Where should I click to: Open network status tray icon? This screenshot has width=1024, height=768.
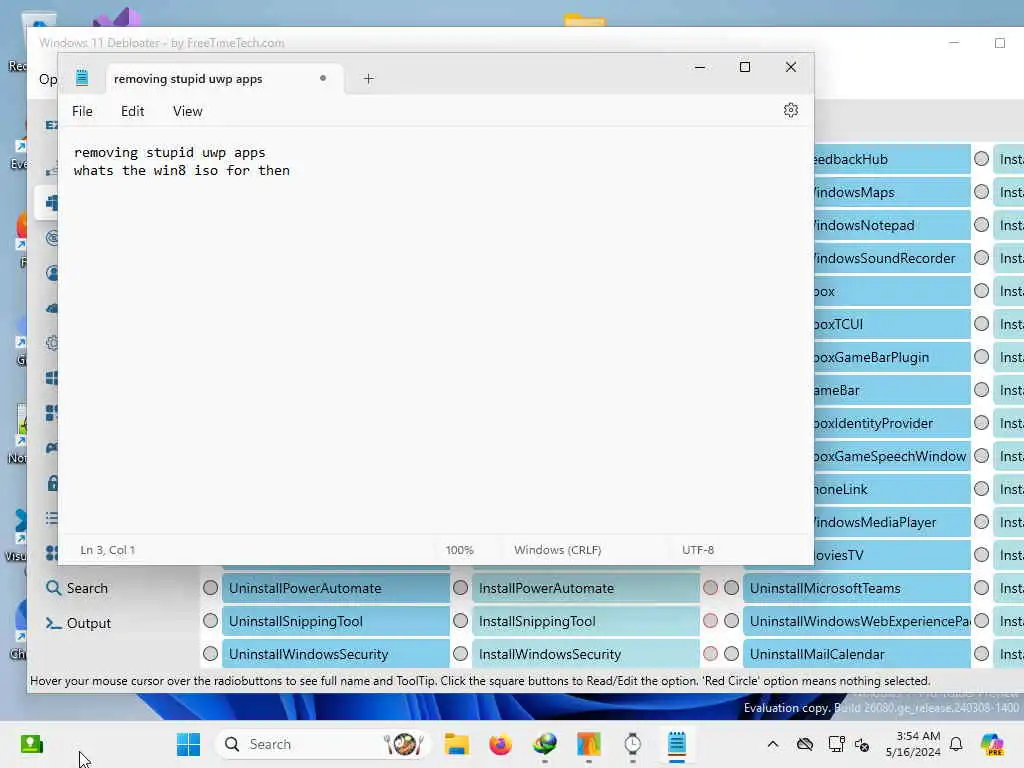pos(836,744)
